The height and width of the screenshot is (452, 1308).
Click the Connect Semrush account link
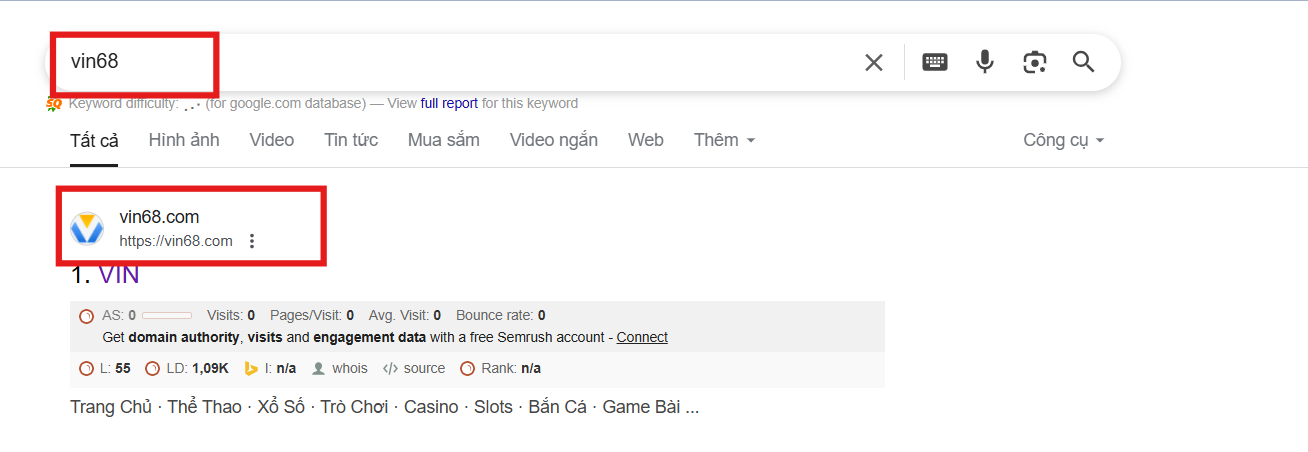pyautogui.click(x=642, y=337)
